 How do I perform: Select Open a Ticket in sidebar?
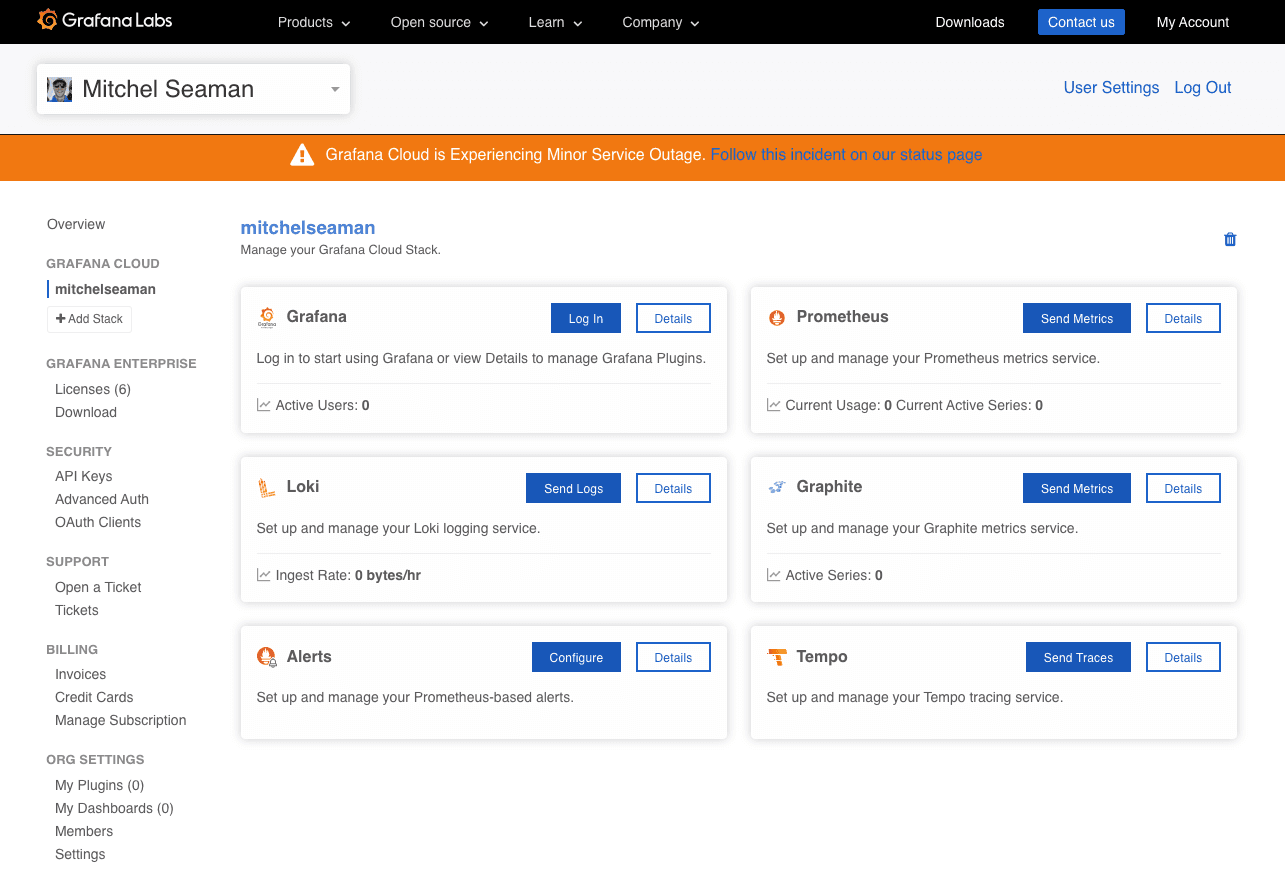(98, 587)
